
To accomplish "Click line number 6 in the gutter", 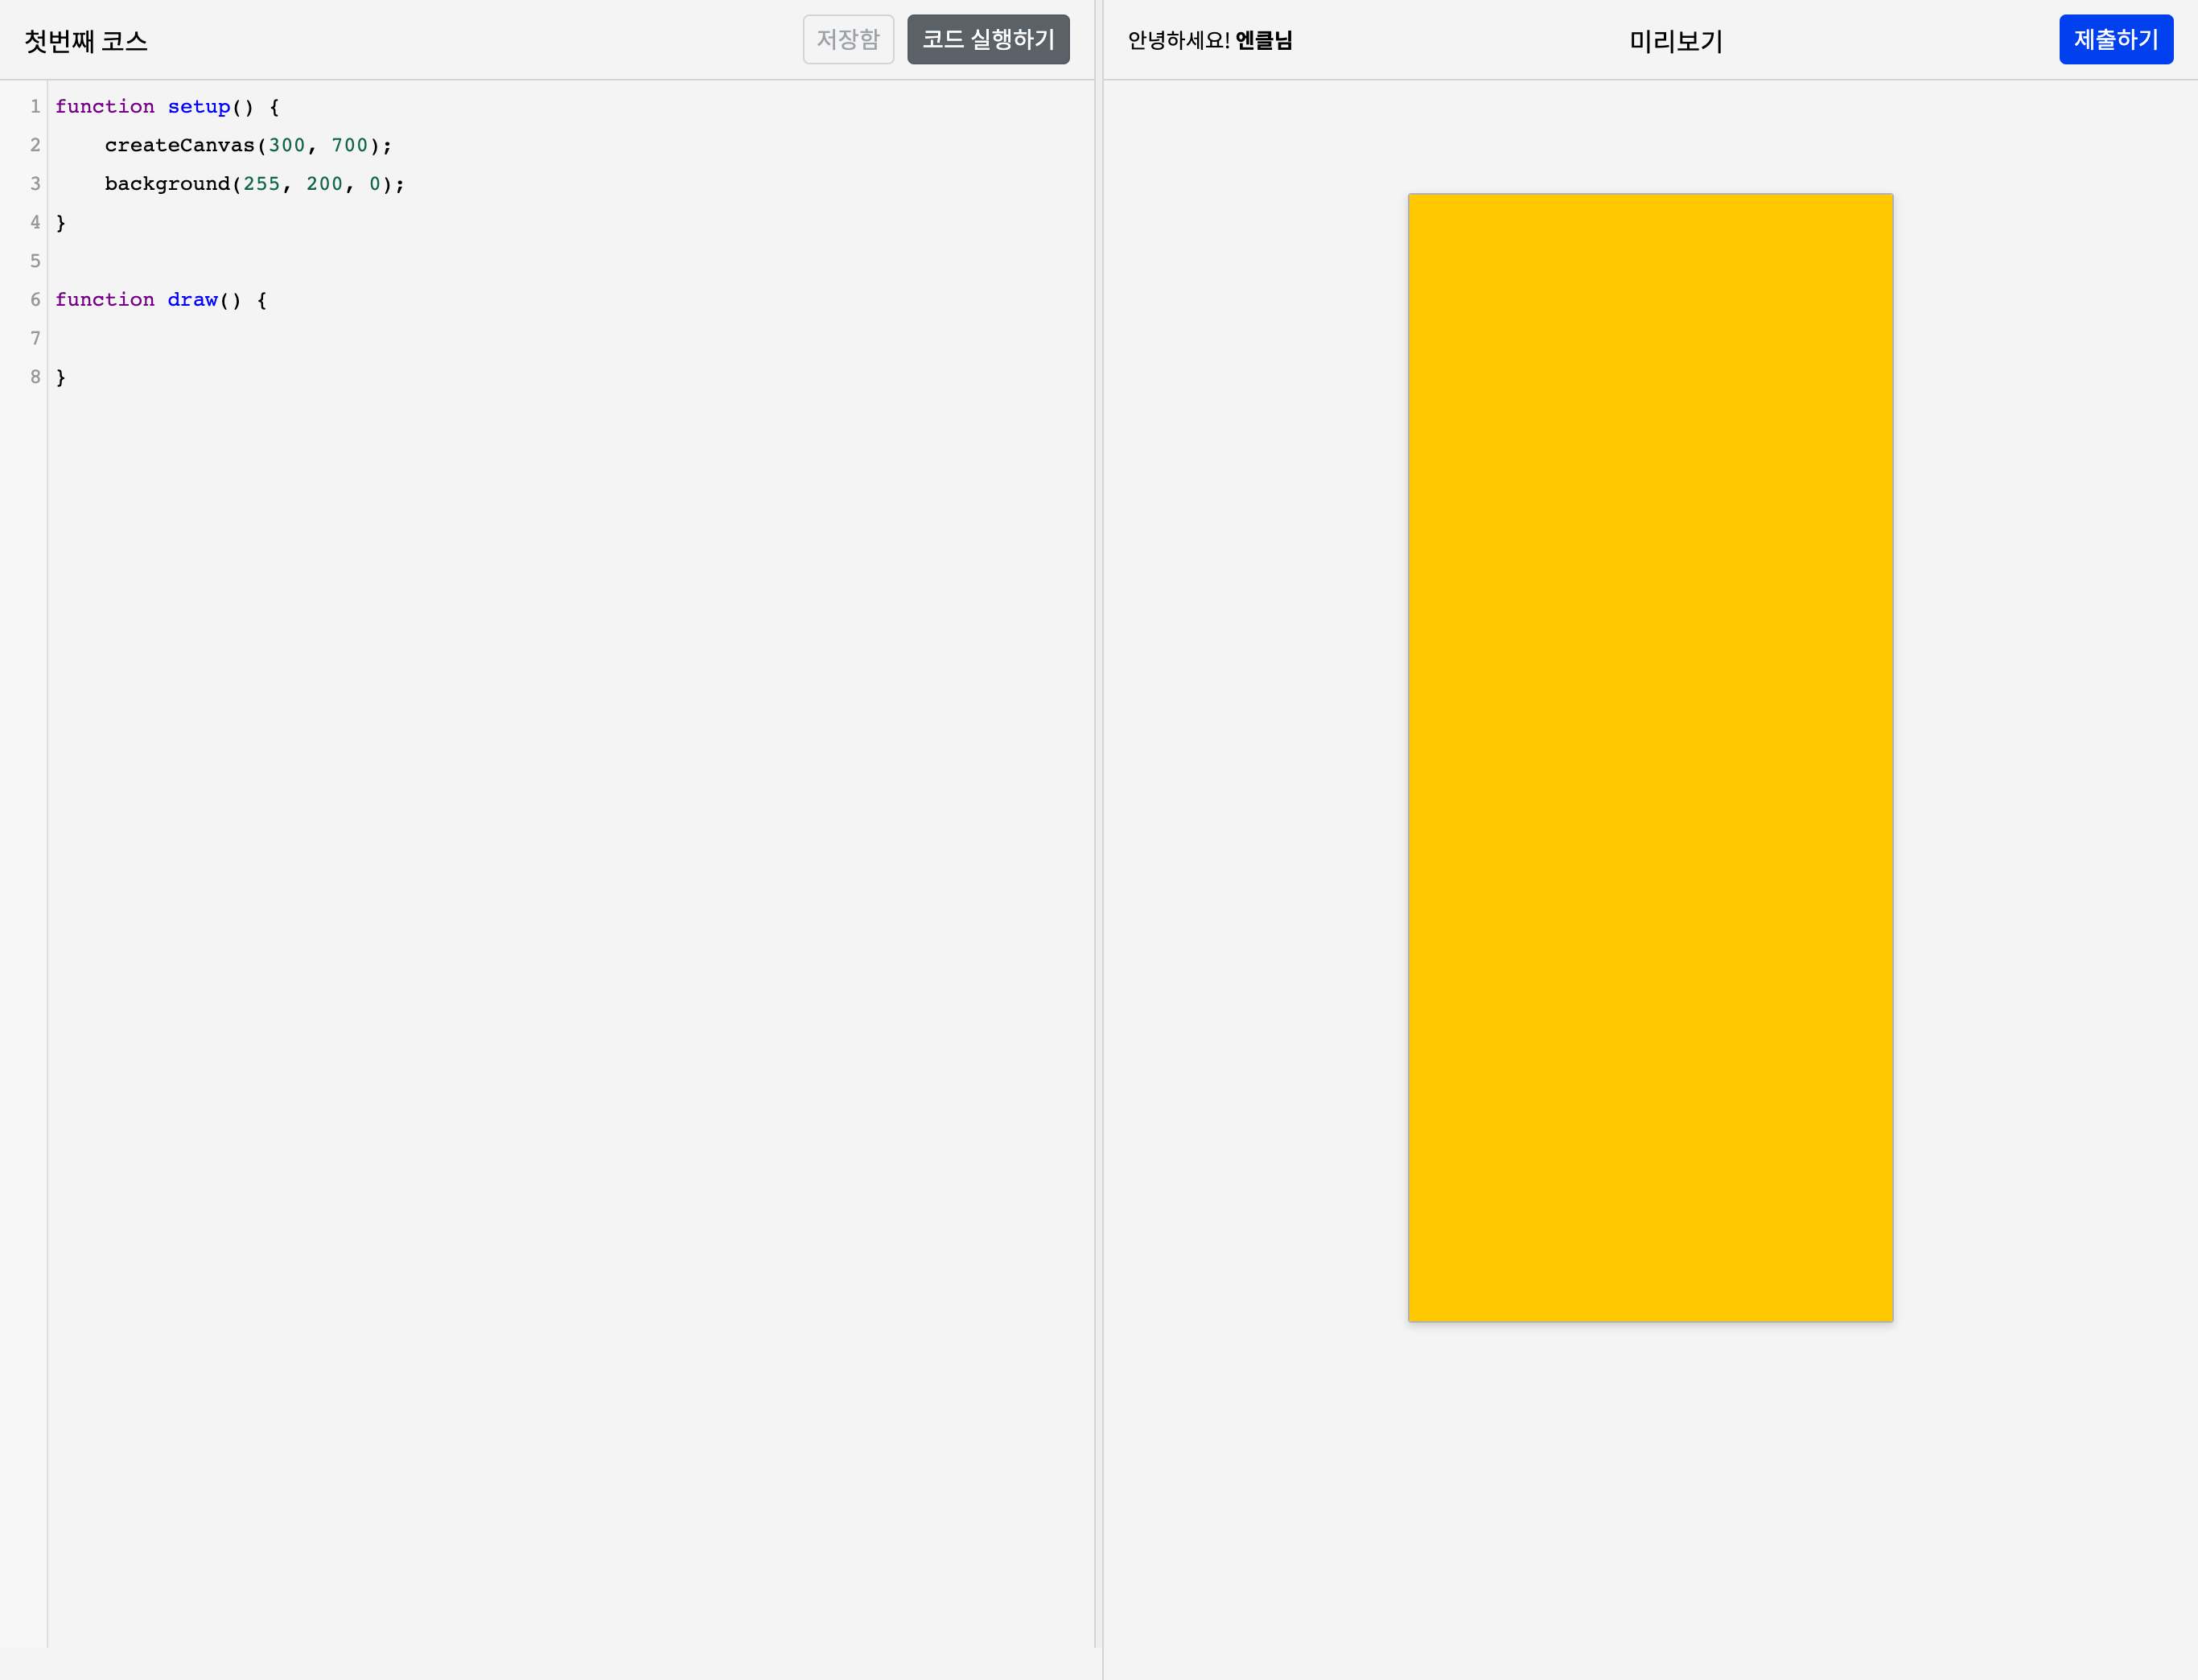I will 35,300.
